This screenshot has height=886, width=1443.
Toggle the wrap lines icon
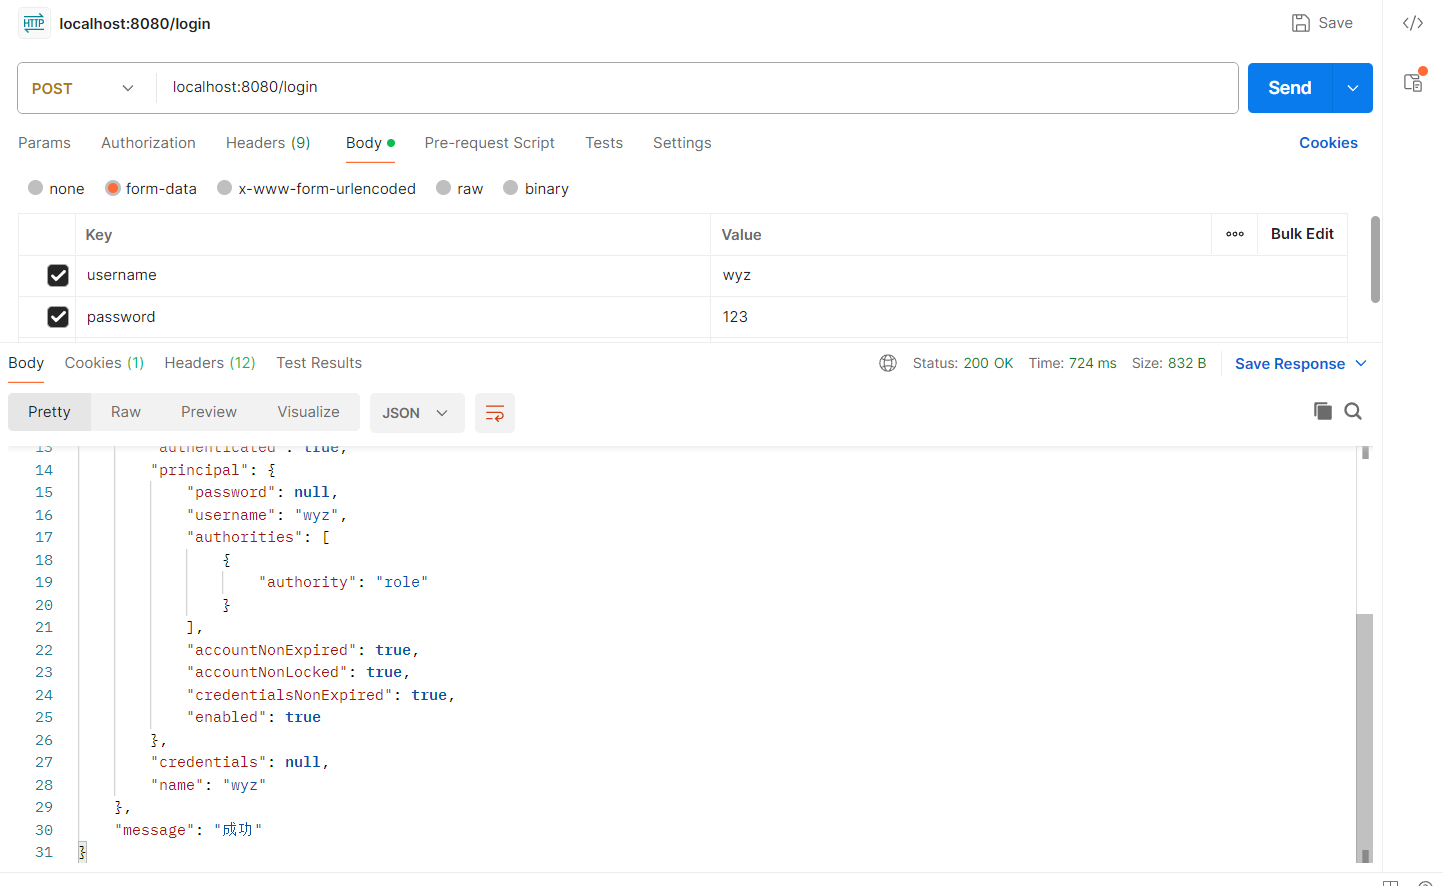tap(495, 413)
